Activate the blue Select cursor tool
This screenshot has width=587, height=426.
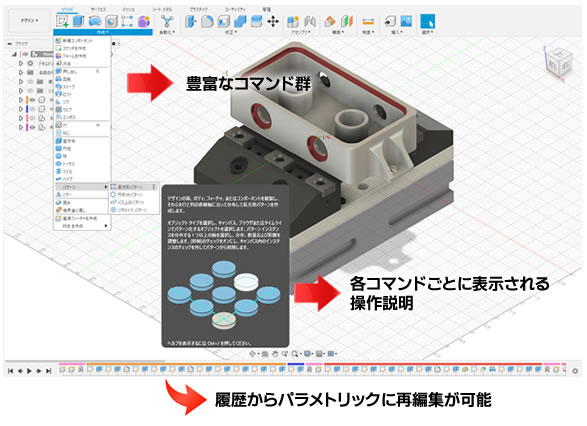coord(428,21)
